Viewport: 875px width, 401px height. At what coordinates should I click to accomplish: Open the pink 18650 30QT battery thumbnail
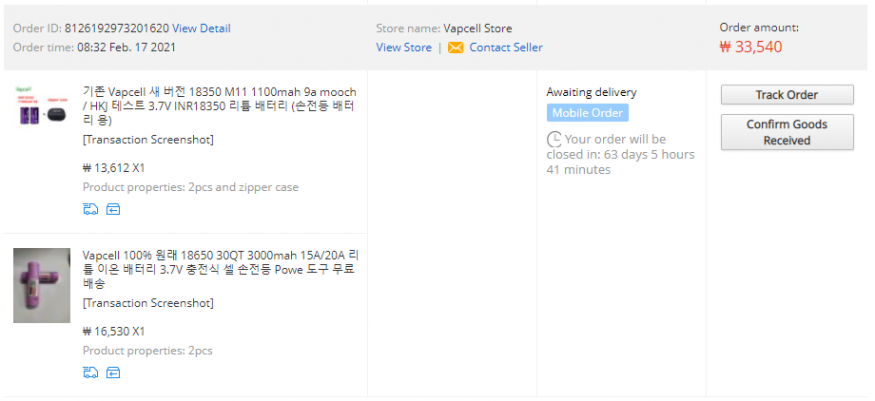pyautogui.click(x=41, y=285)
